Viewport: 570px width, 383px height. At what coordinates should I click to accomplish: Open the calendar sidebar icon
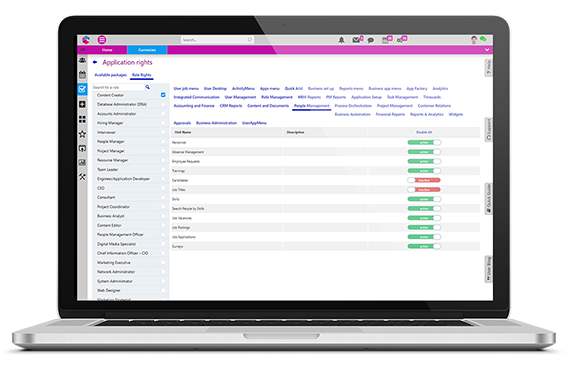point(83,75)
